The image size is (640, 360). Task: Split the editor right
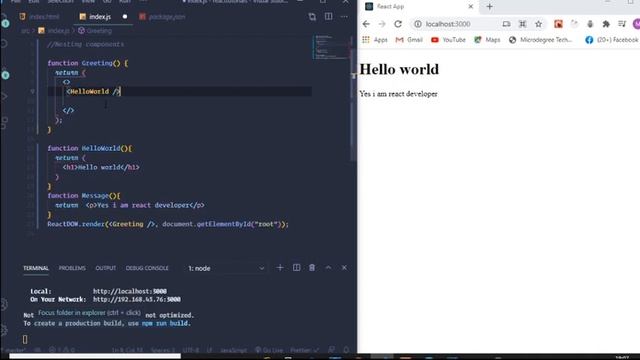click(x=329, y=17)
